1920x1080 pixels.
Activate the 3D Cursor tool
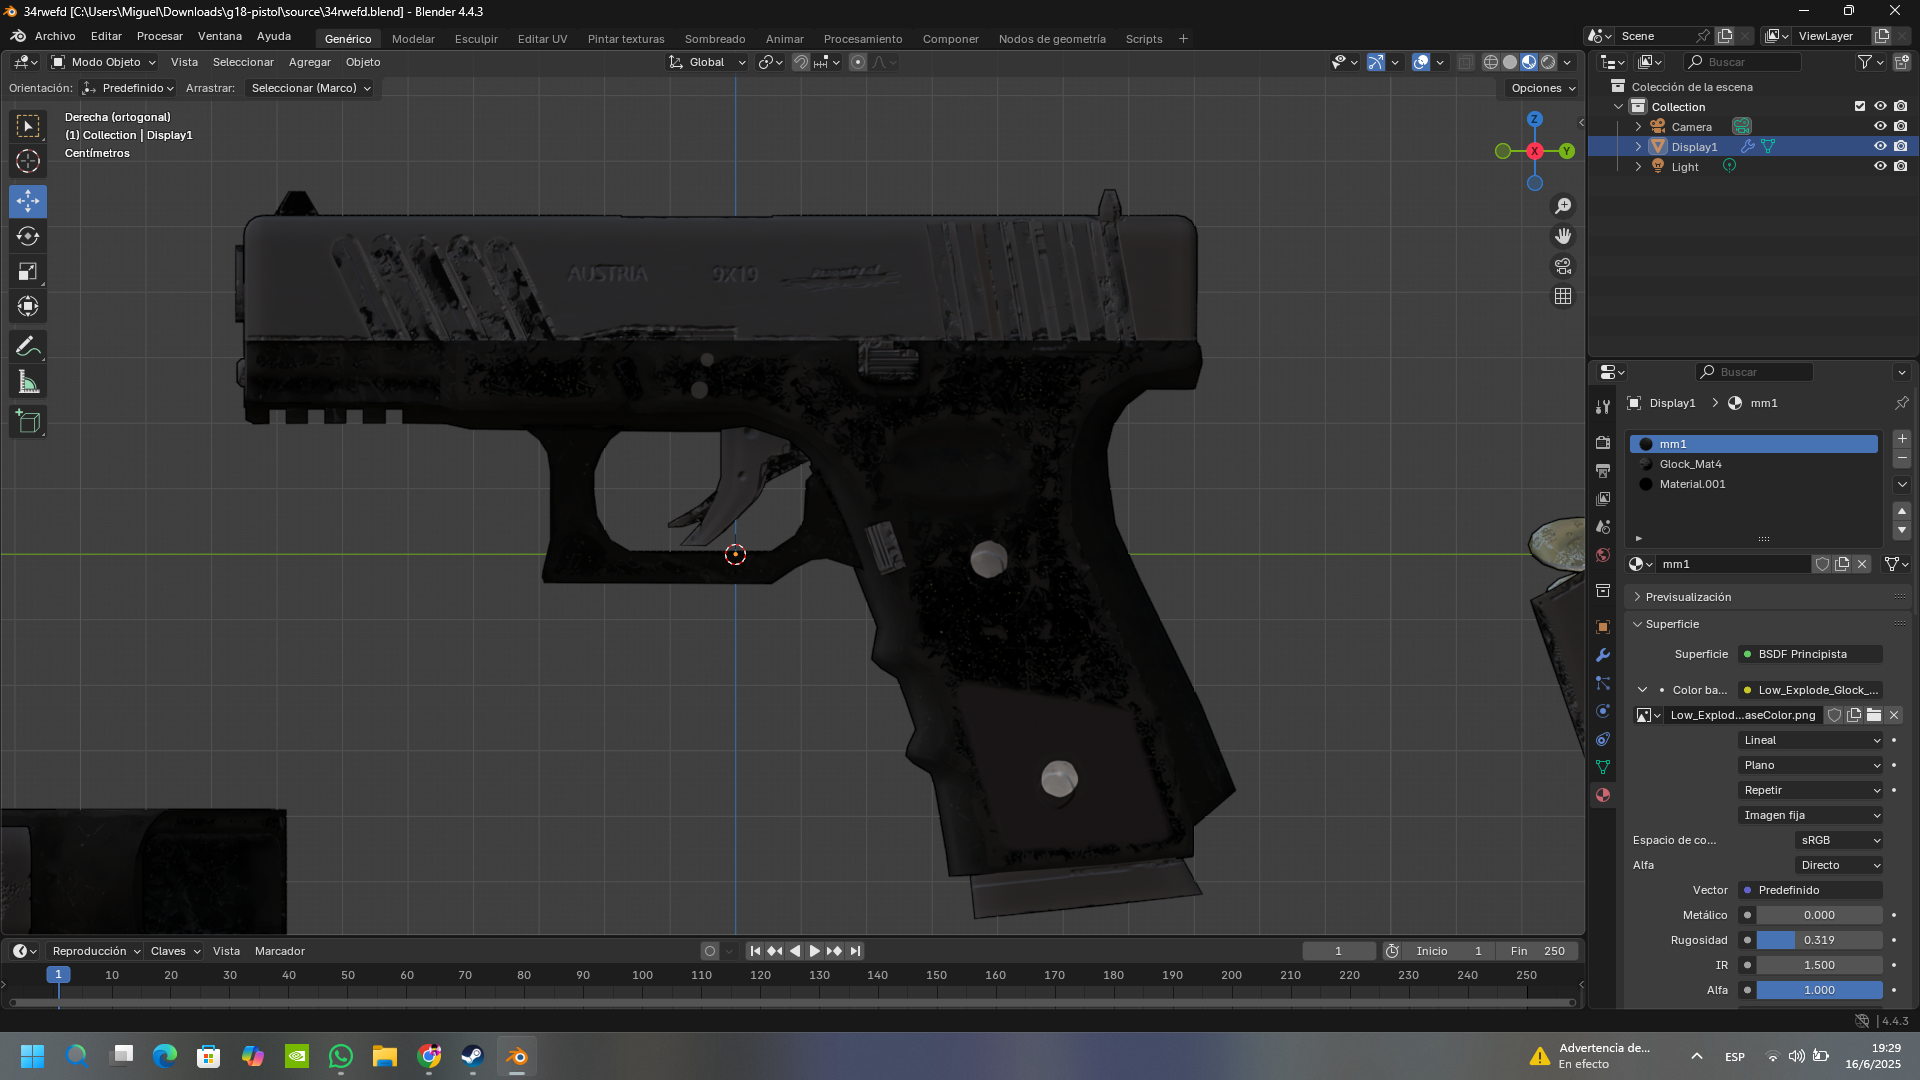[28, 161]
